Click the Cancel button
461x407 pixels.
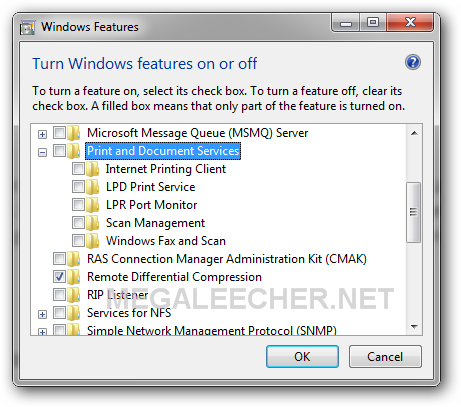coord(385,357)
